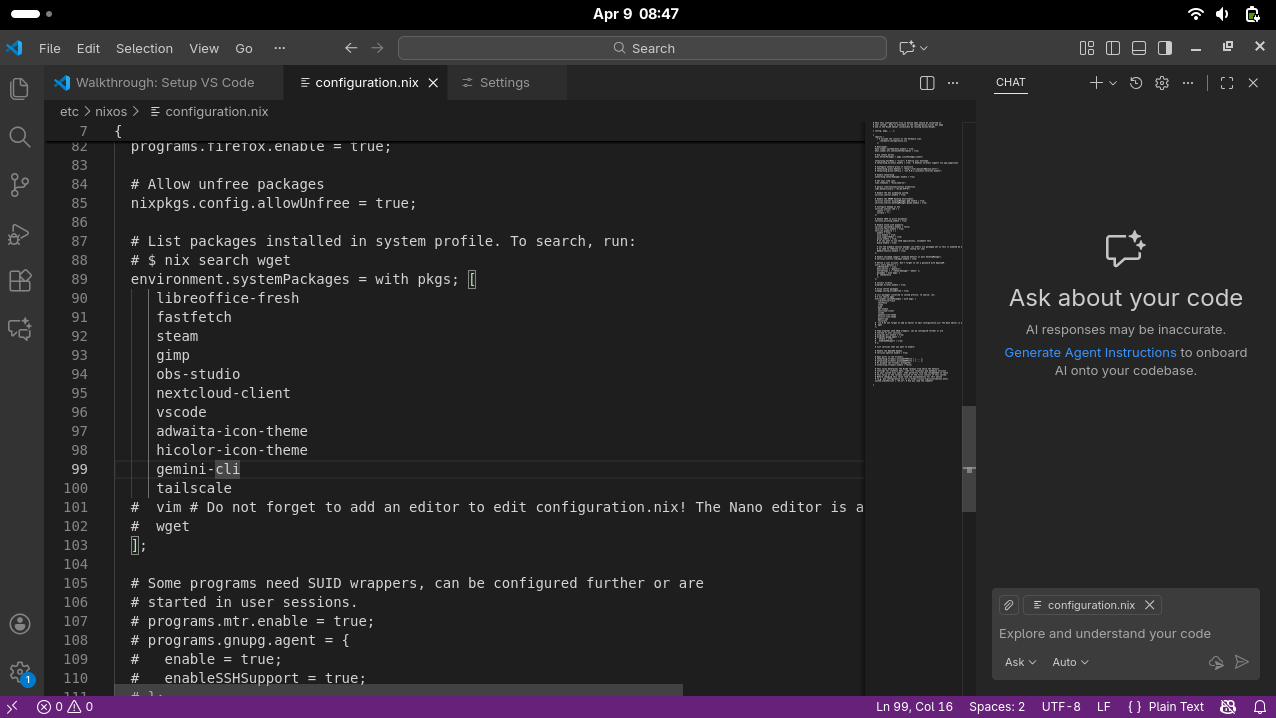The height and width of the screenshot is (718, 1276).
Task: Open Source Control view
Action: [19, 185]
